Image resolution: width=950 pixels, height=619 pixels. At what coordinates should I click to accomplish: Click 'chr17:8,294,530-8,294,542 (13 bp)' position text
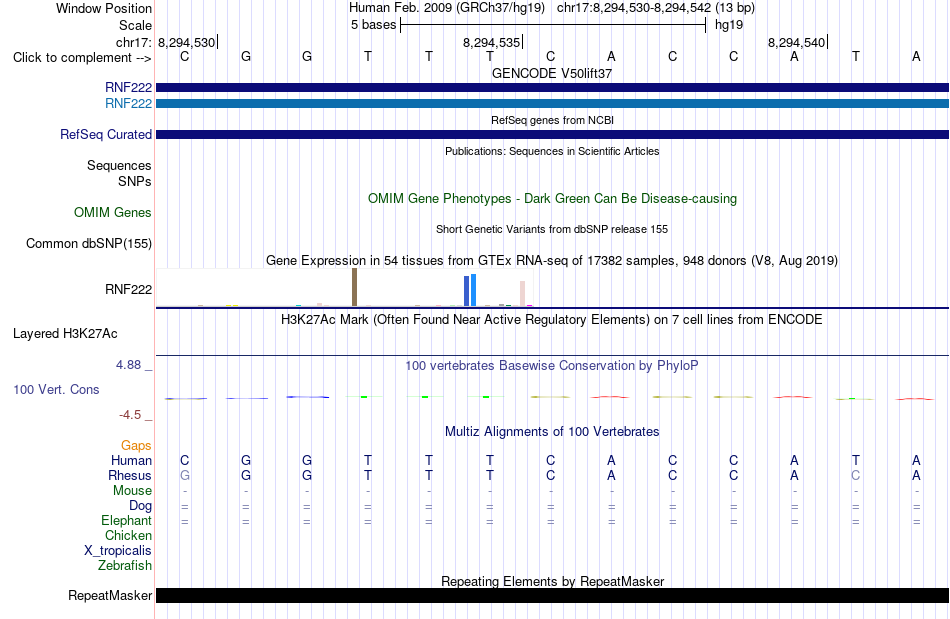pyautogui.click(x=656, y=8)
